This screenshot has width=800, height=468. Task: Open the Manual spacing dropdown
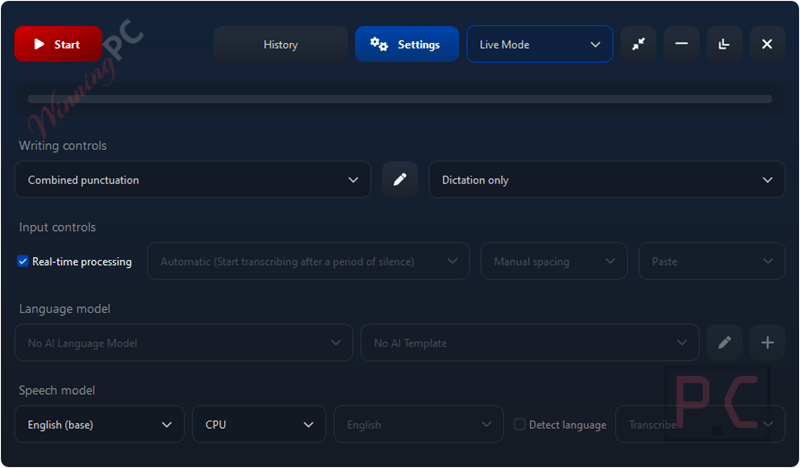[554, 261]
